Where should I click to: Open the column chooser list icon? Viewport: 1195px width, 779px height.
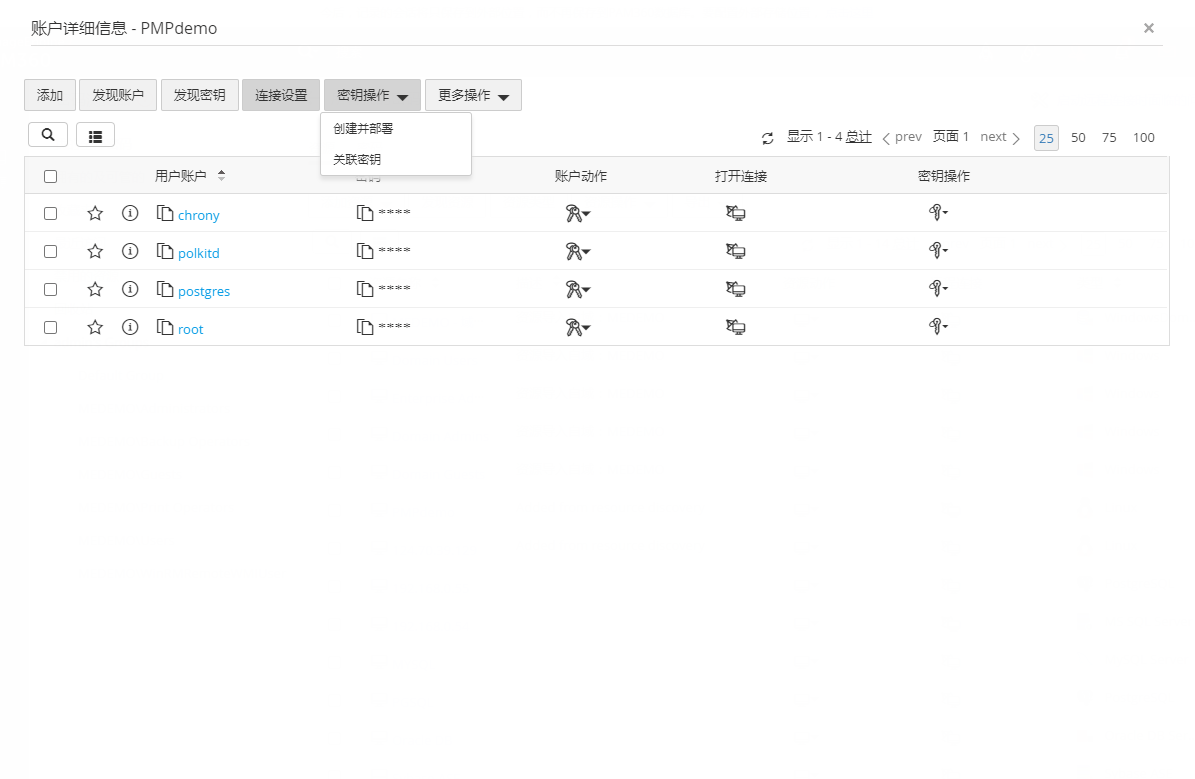tap(95, 136)
